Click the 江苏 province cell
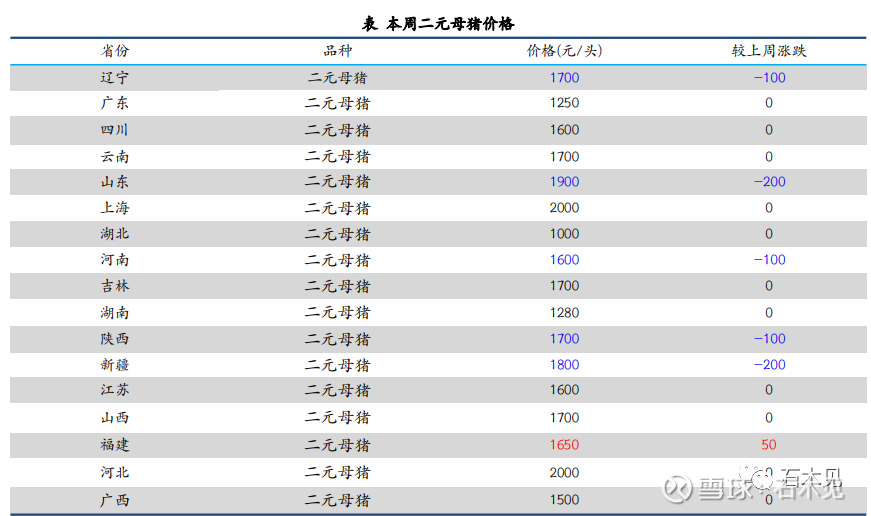Viewport: 871px width, 516px height. 115,390
